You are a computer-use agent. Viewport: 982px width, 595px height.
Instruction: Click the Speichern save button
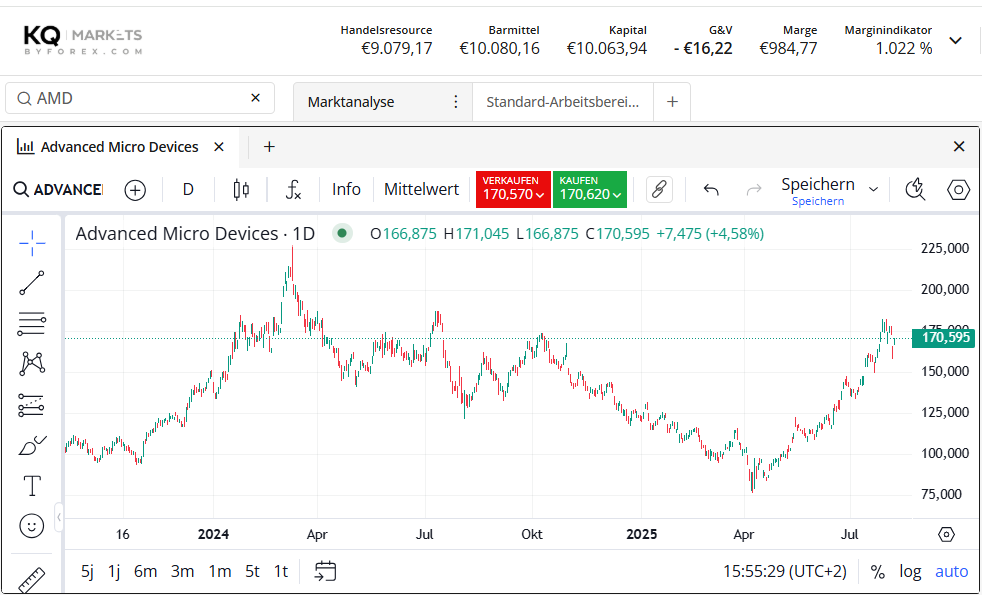[x=818, y=189]
